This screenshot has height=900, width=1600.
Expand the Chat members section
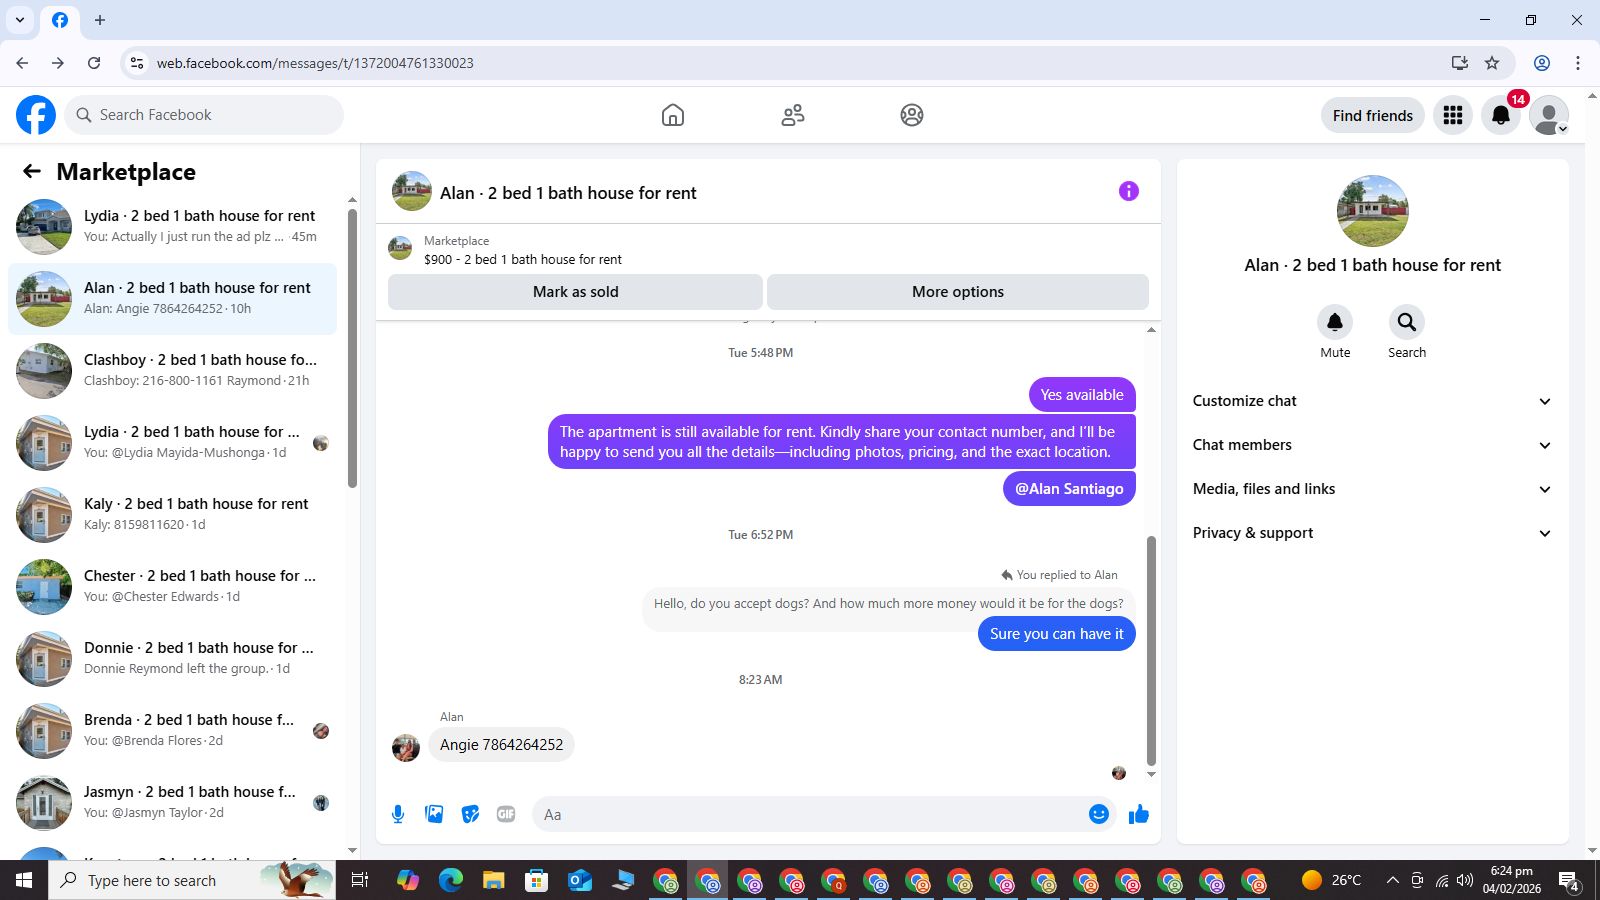(x=1372, y=445)
